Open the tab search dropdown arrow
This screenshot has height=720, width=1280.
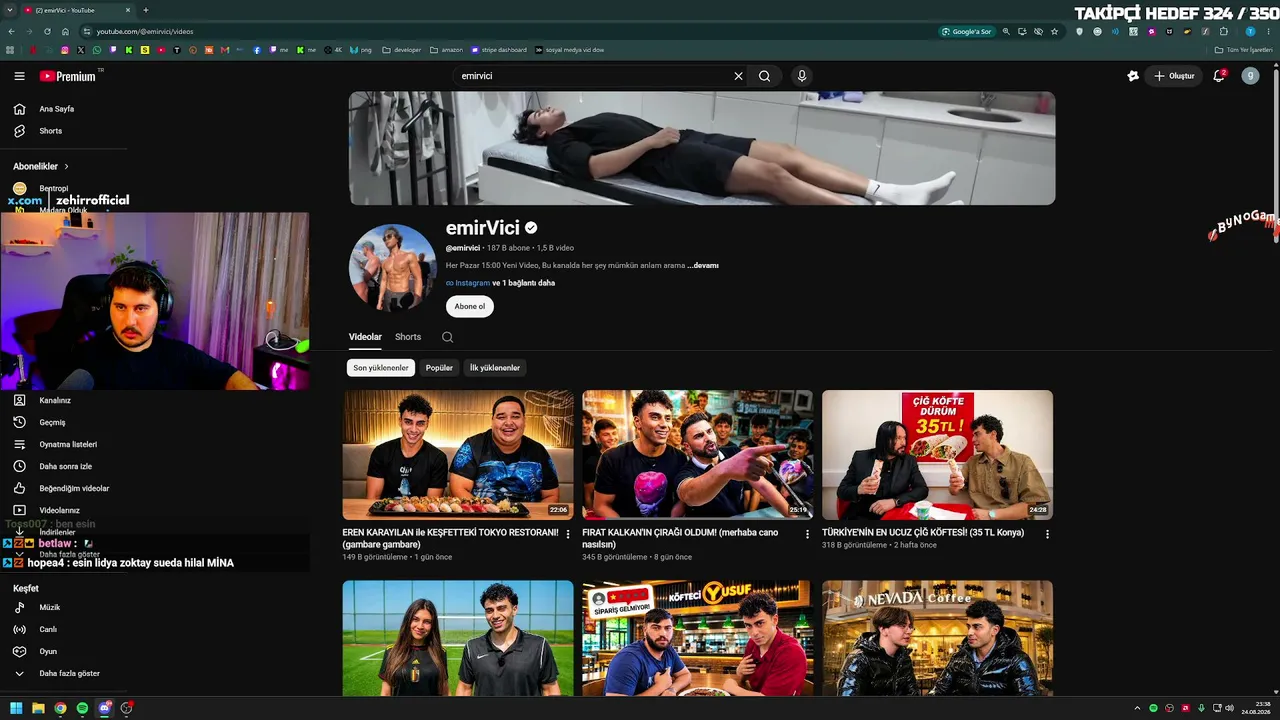tap(9, 10)
